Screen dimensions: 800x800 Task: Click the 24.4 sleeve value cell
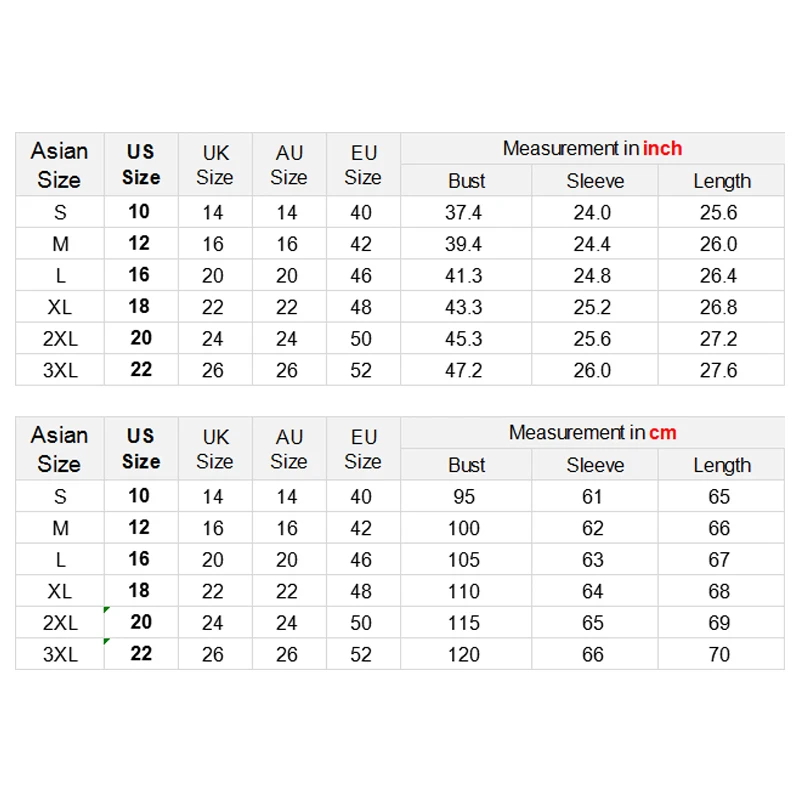pos(592,244)
